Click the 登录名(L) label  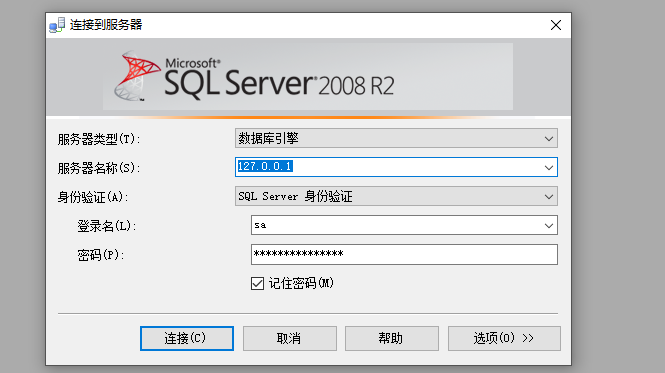click(x=106, y=226)
